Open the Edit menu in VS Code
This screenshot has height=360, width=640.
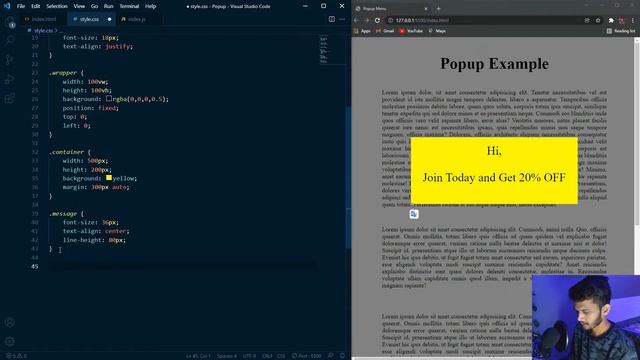[x=36, y=6]
